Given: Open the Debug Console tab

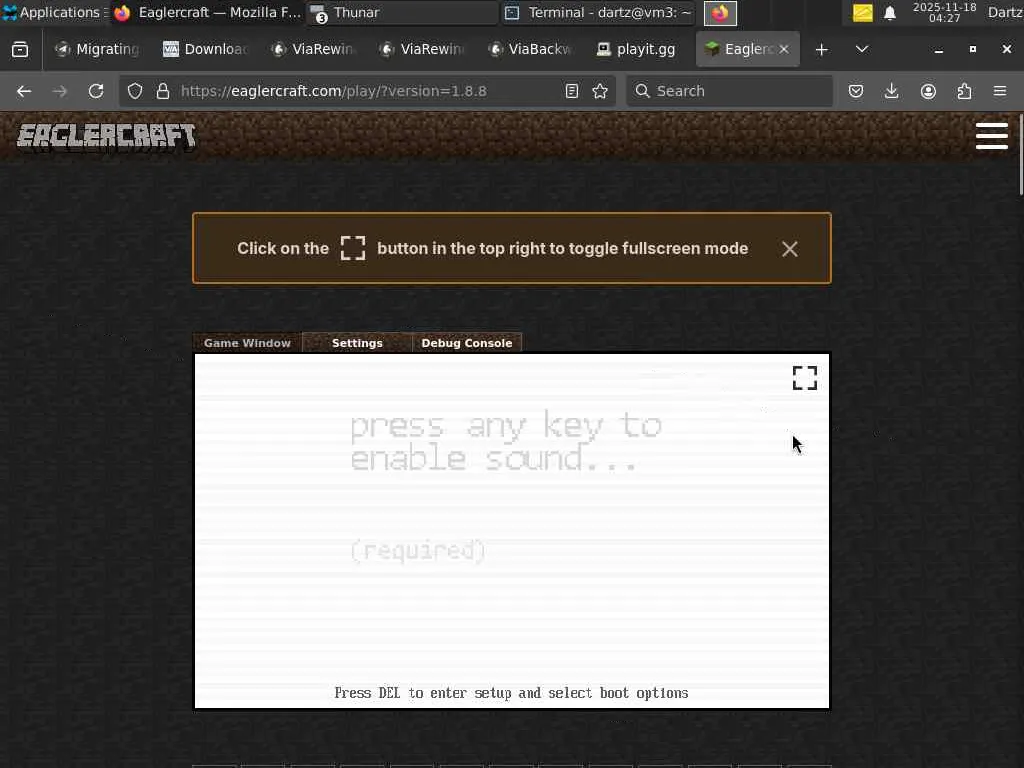Looking at the screenshot, I should point(466,343).
